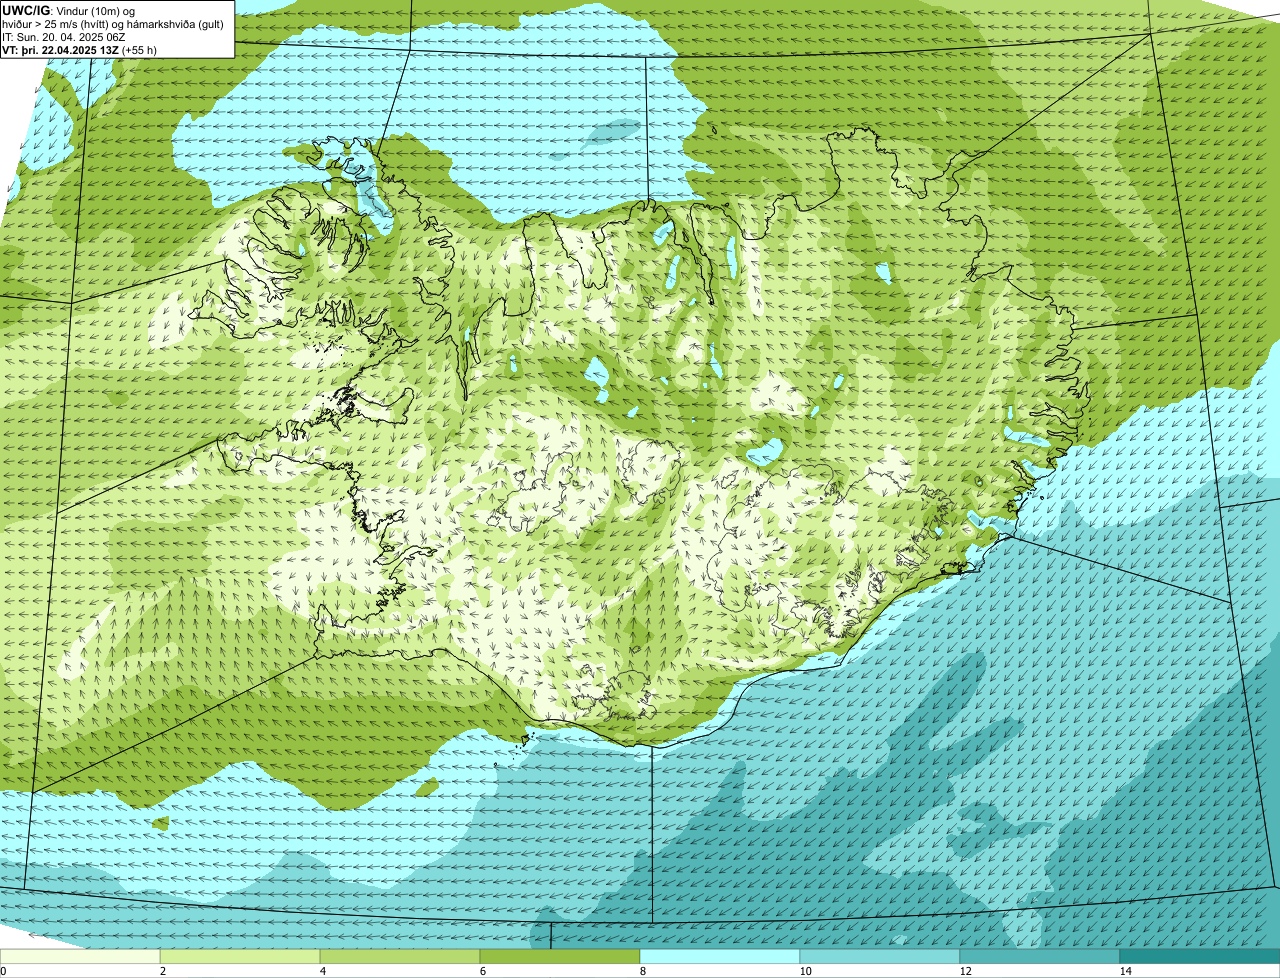Image resolution: width=1280 pixels, height=978 pixels.
Task: Click the 4–6 m/s green legend swatch
Action: (400, 956)
